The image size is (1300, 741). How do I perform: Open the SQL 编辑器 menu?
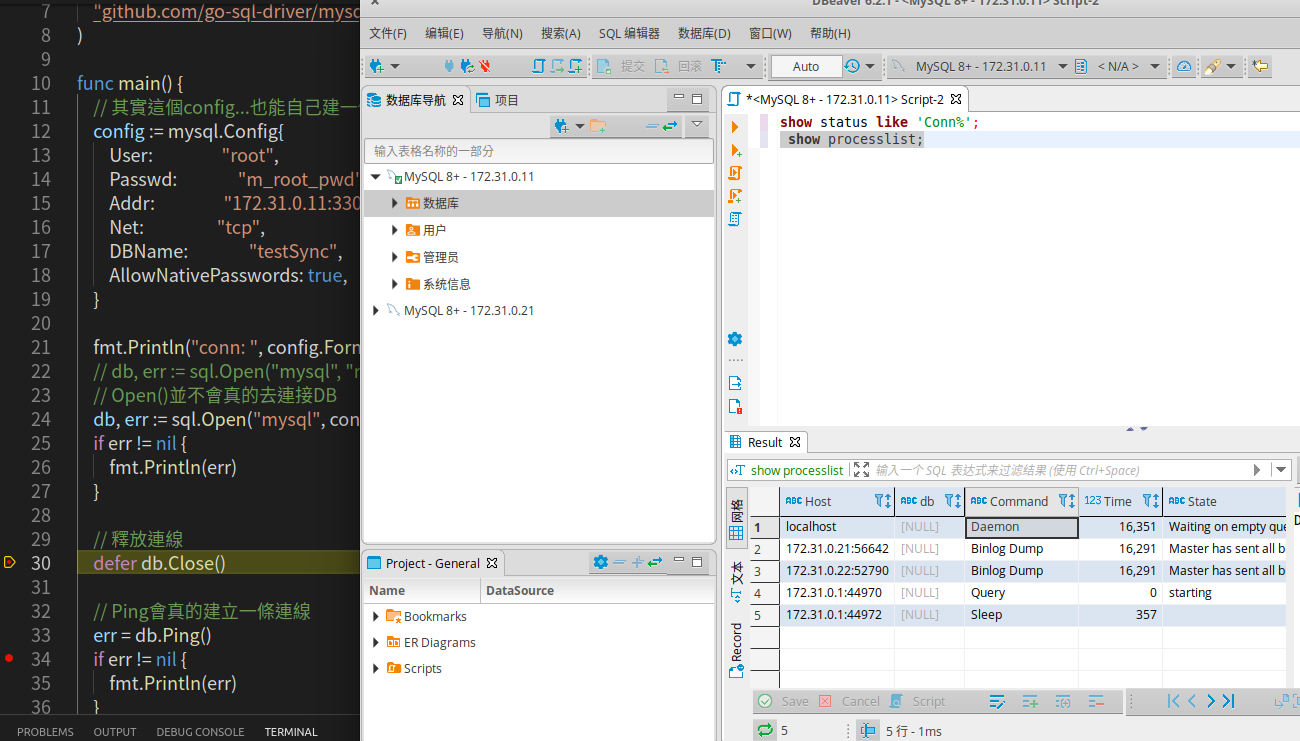point(629,33)
